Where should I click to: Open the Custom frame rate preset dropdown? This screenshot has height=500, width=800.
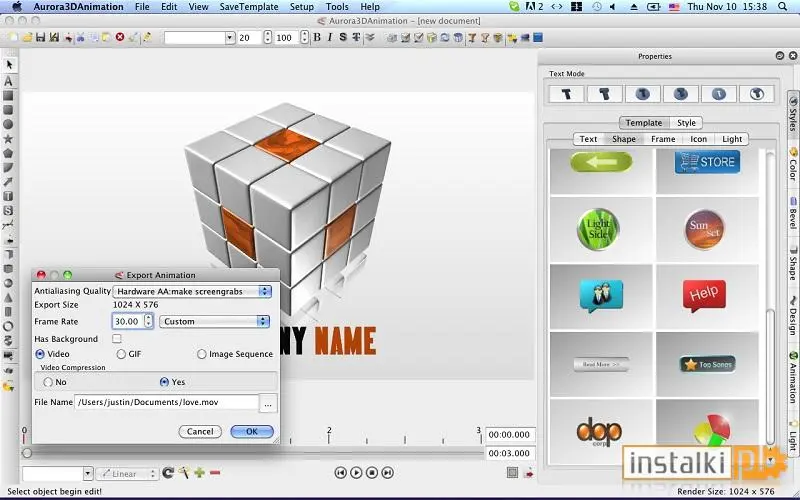point(214,321)
